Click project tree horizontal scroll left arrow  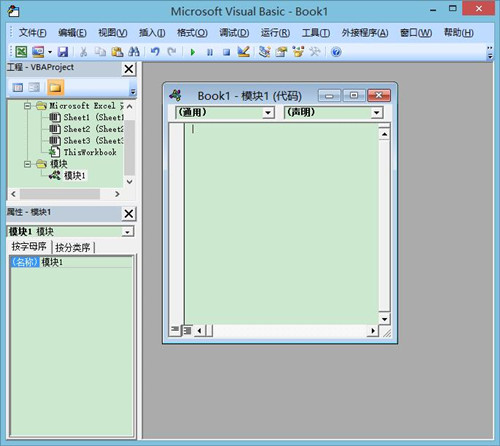(13, 194)
